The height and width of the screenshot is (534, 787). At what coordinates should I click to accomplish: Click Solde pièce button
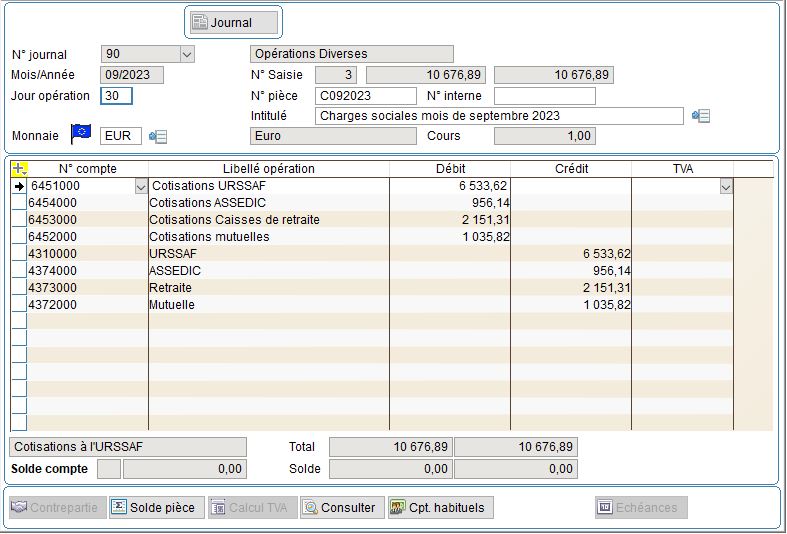click(x=157, y=507)
